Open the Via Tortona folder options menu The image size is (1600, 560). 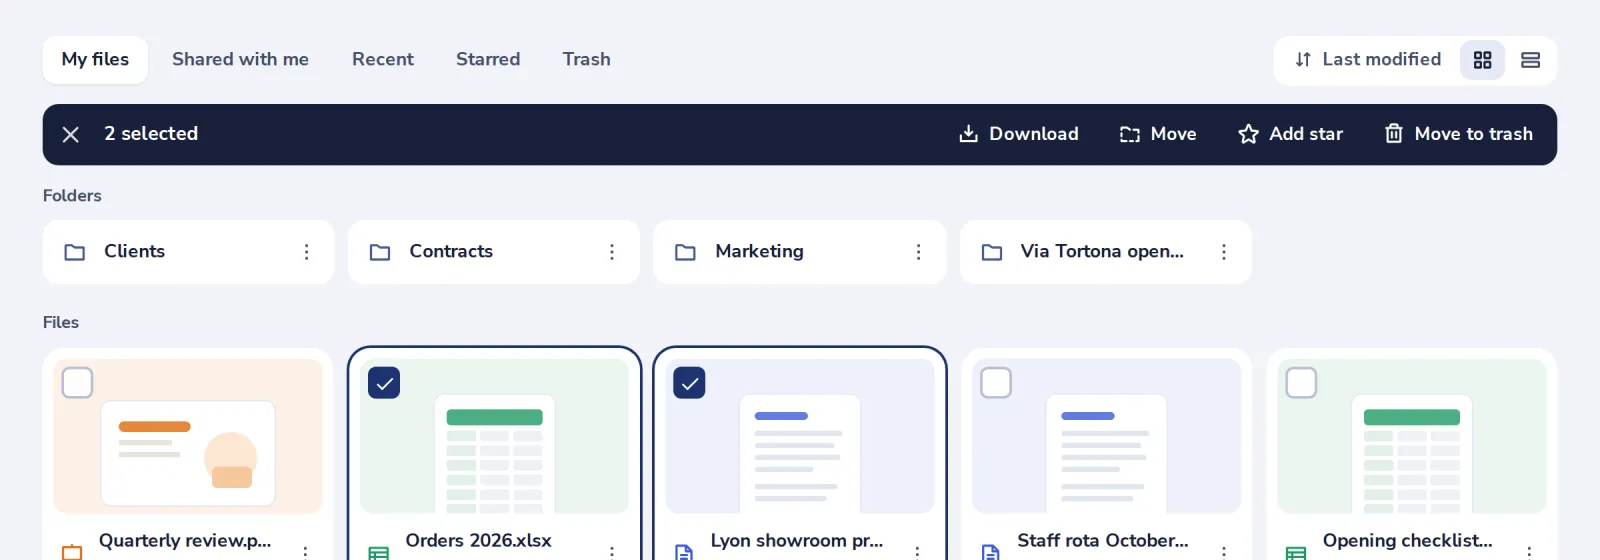[1223, 252]
